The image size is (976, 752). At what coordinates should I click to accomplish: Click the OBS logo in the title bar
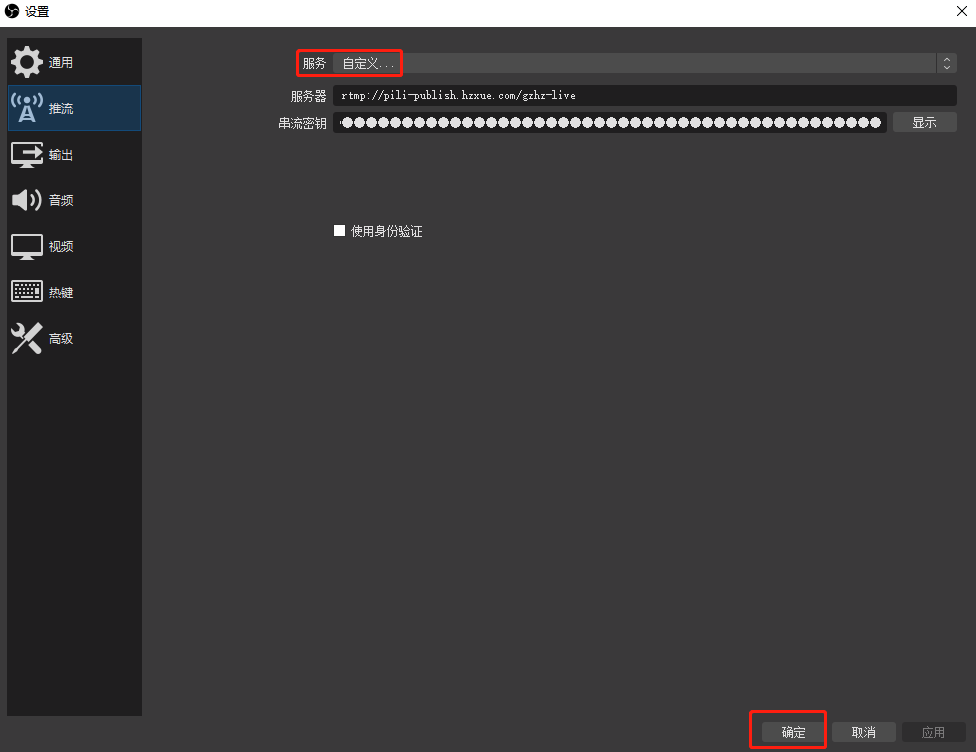12,12
